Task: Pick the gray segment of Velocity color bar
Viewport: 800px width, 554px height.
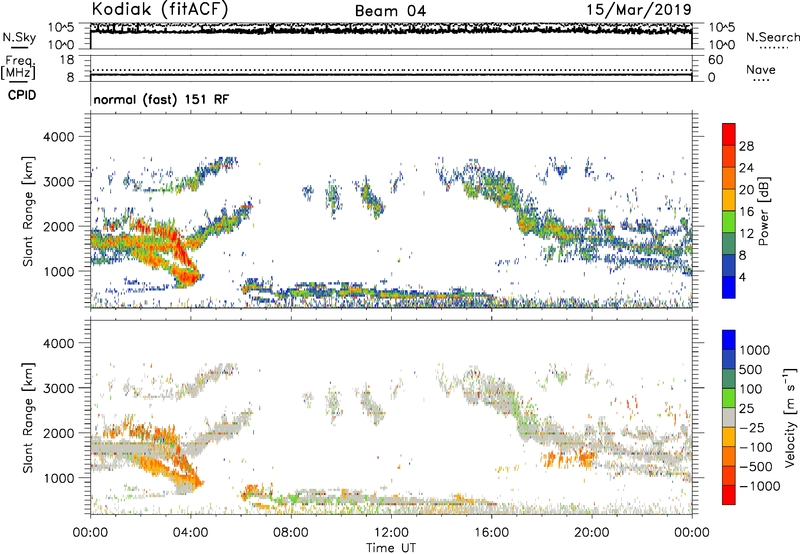Action: (729, 418)
